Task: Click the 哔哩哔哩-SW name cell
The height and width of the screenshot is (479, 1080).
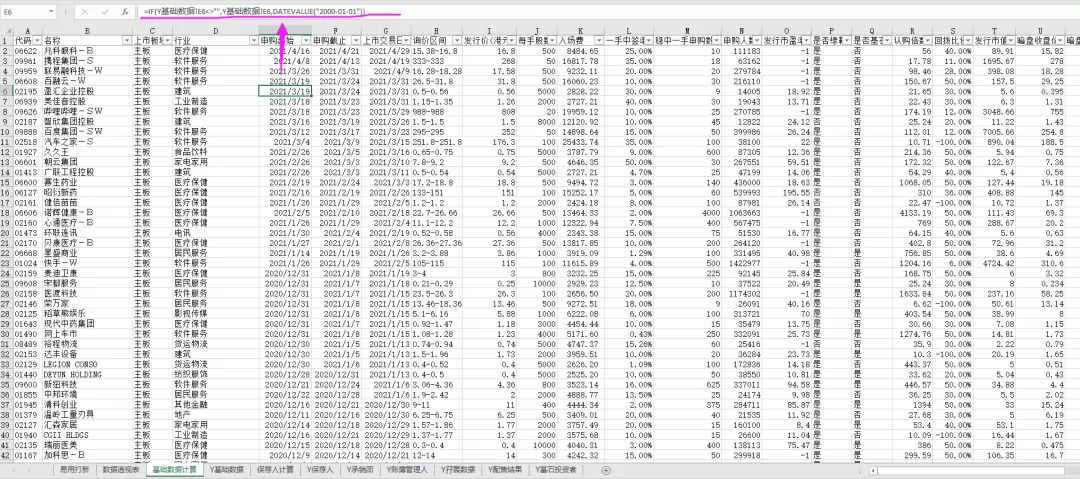Action: point(87,111)
